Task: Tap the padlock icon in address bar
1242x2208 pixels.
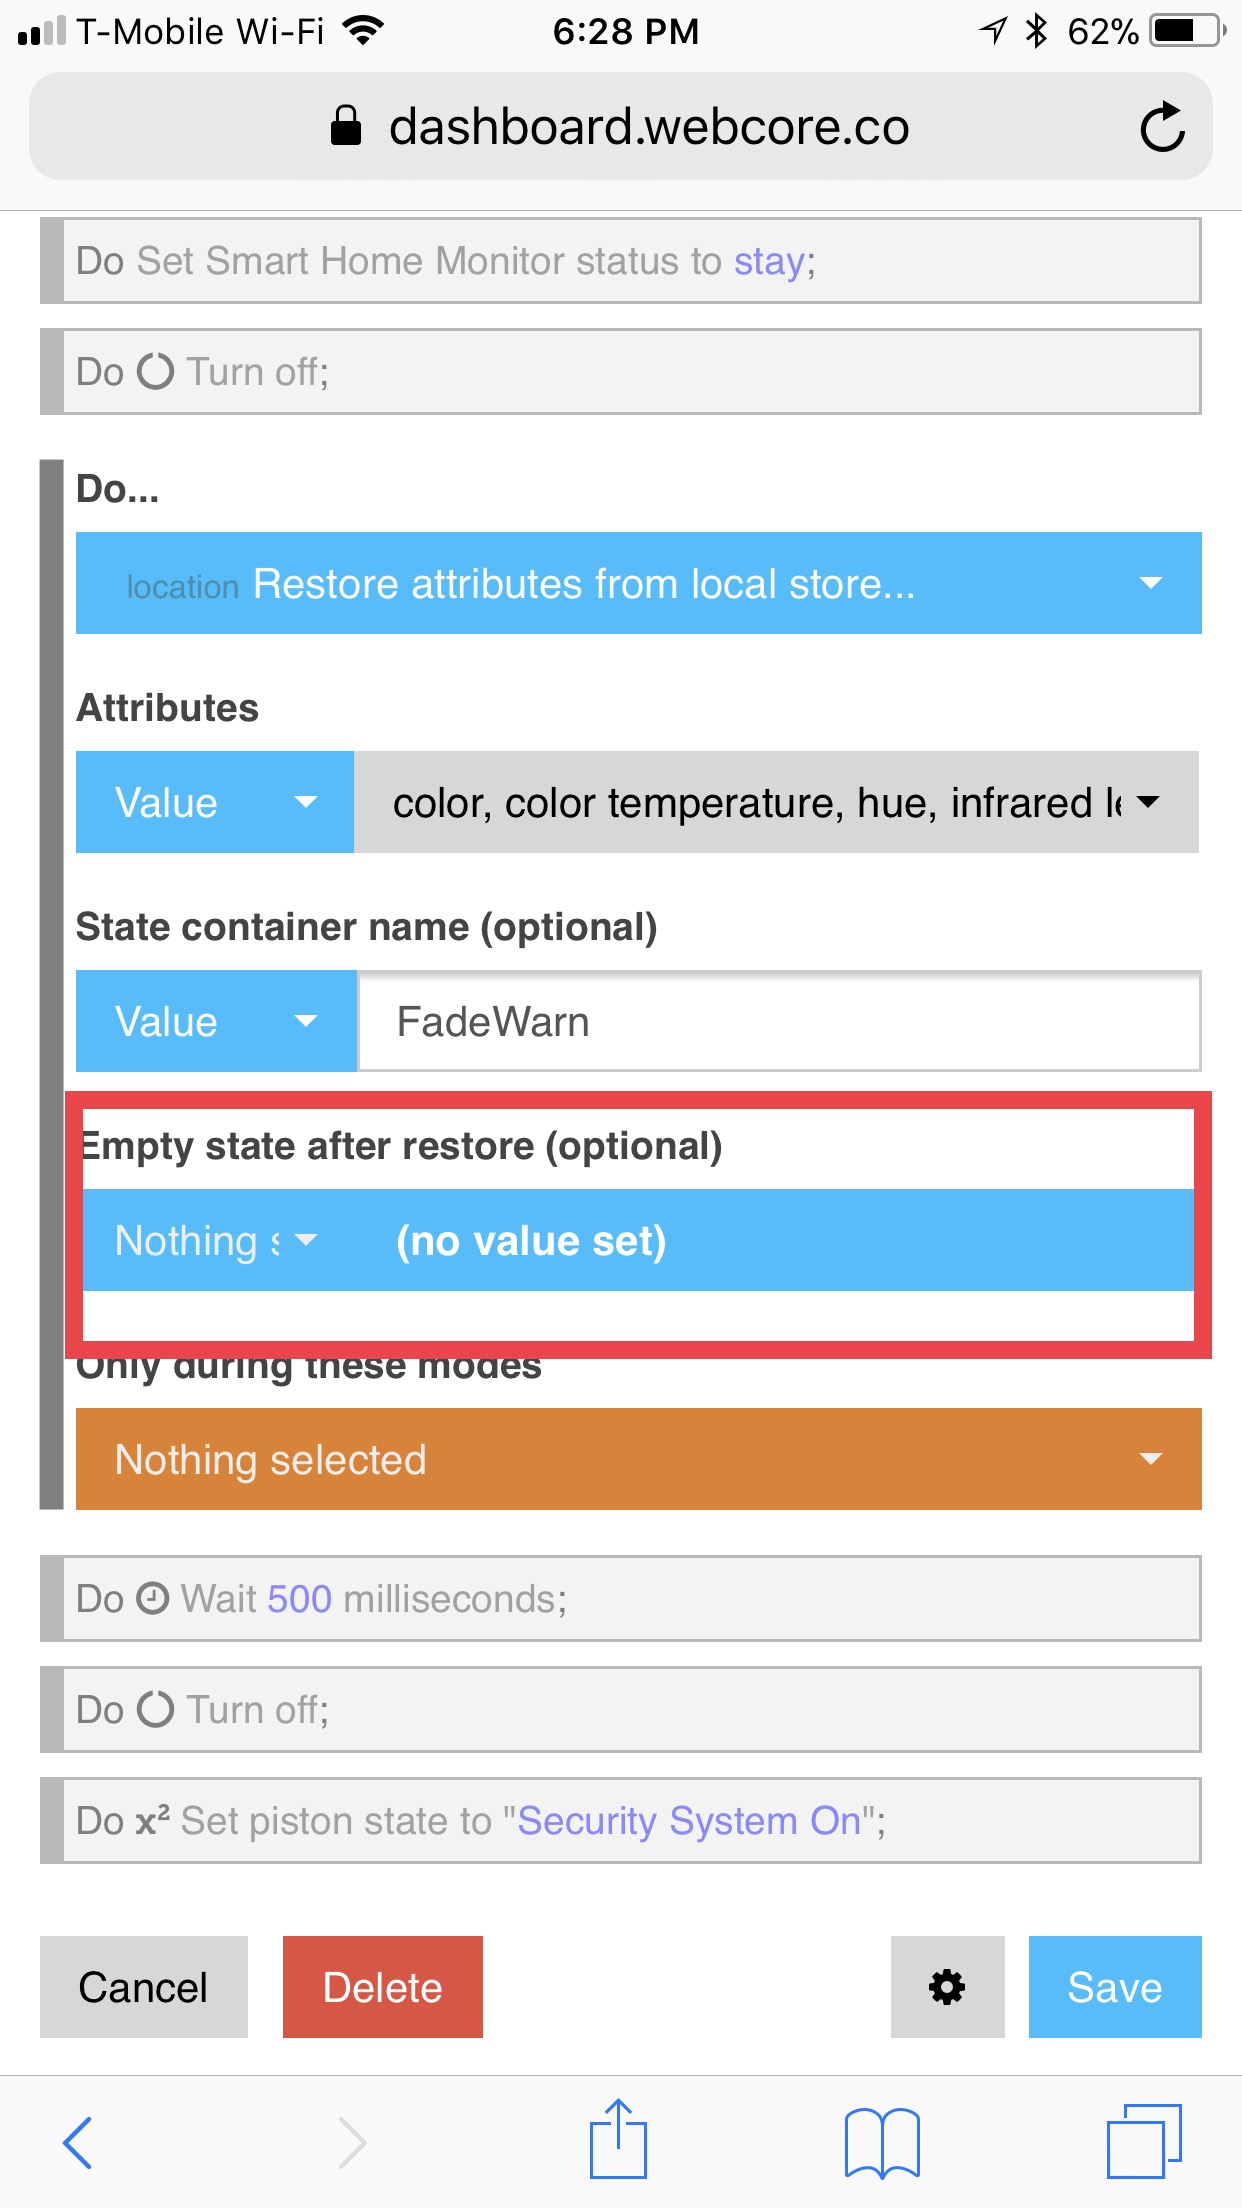Action: (x=346, y=126)
